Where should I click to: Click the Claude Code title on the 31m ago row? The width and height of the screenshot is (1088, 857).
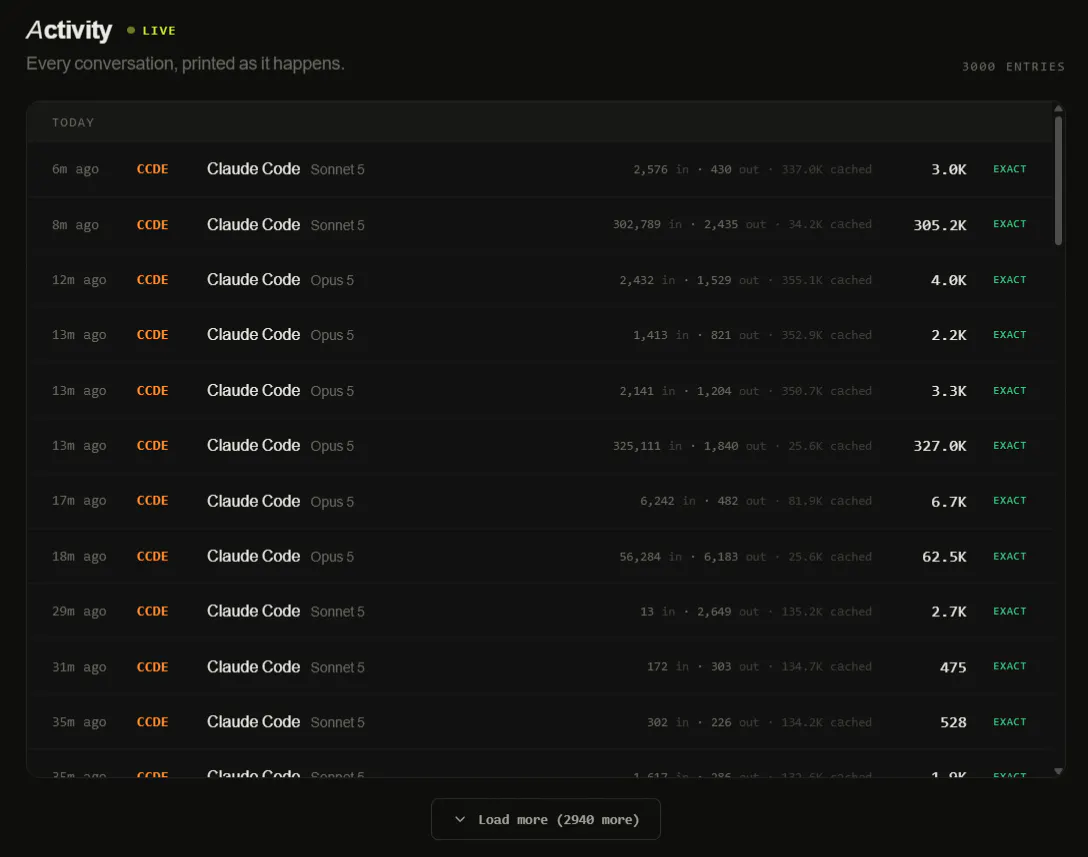click(253, 667)
